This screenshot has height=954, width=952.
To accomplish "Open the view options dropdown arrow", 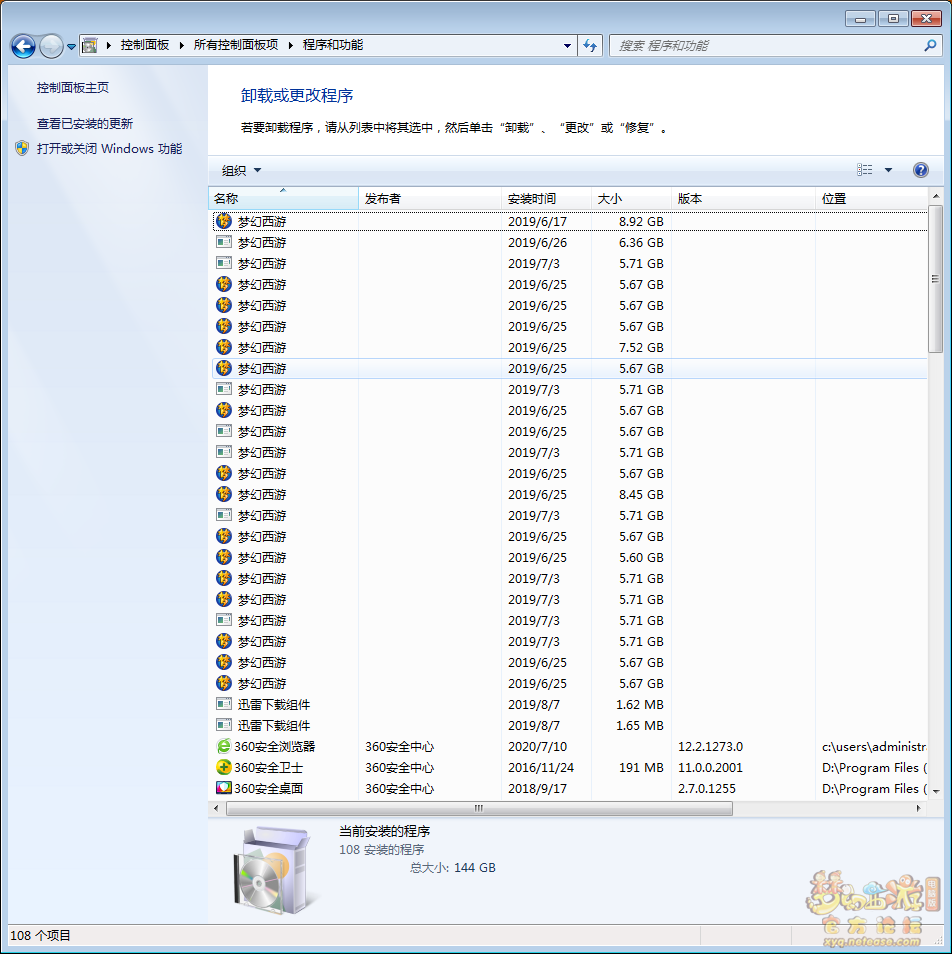I will [888, 170].
